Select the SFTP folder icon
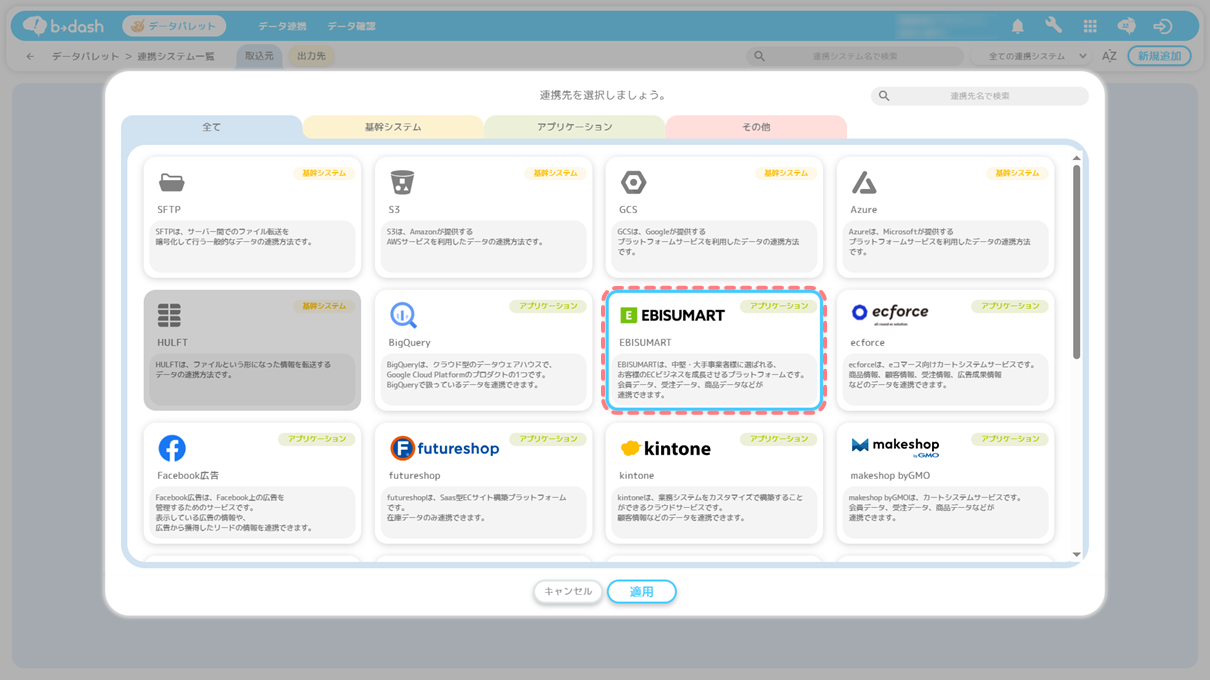 (172, 183)
